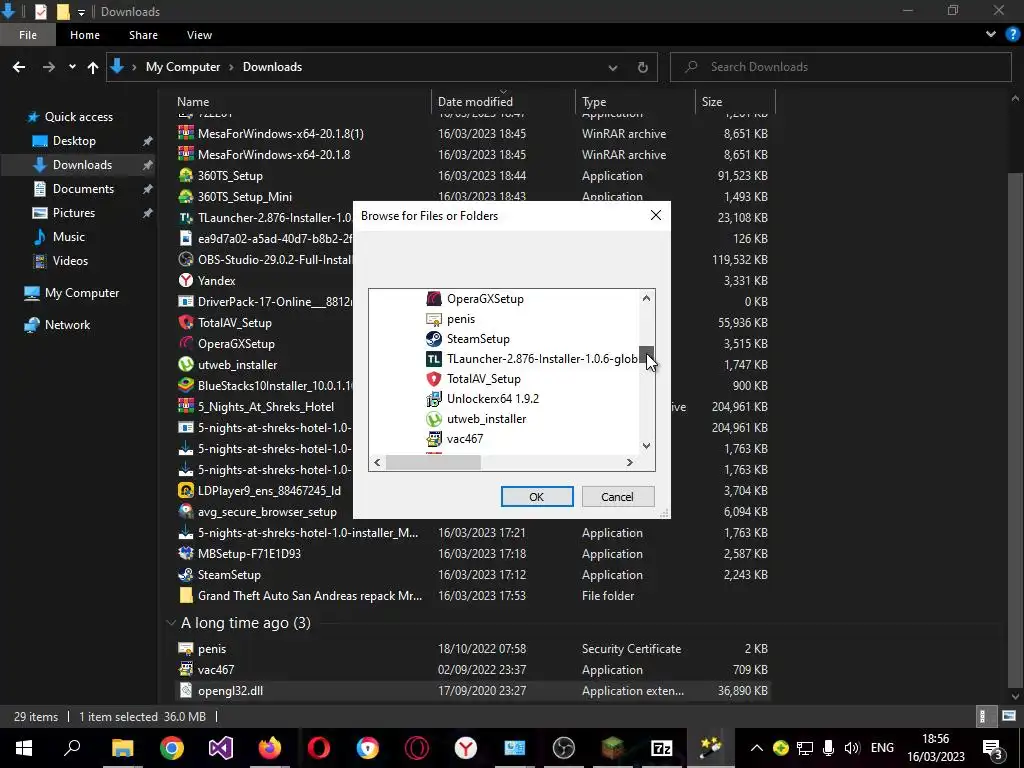Collapse the 'A long time ago' group

pos(171,623)
